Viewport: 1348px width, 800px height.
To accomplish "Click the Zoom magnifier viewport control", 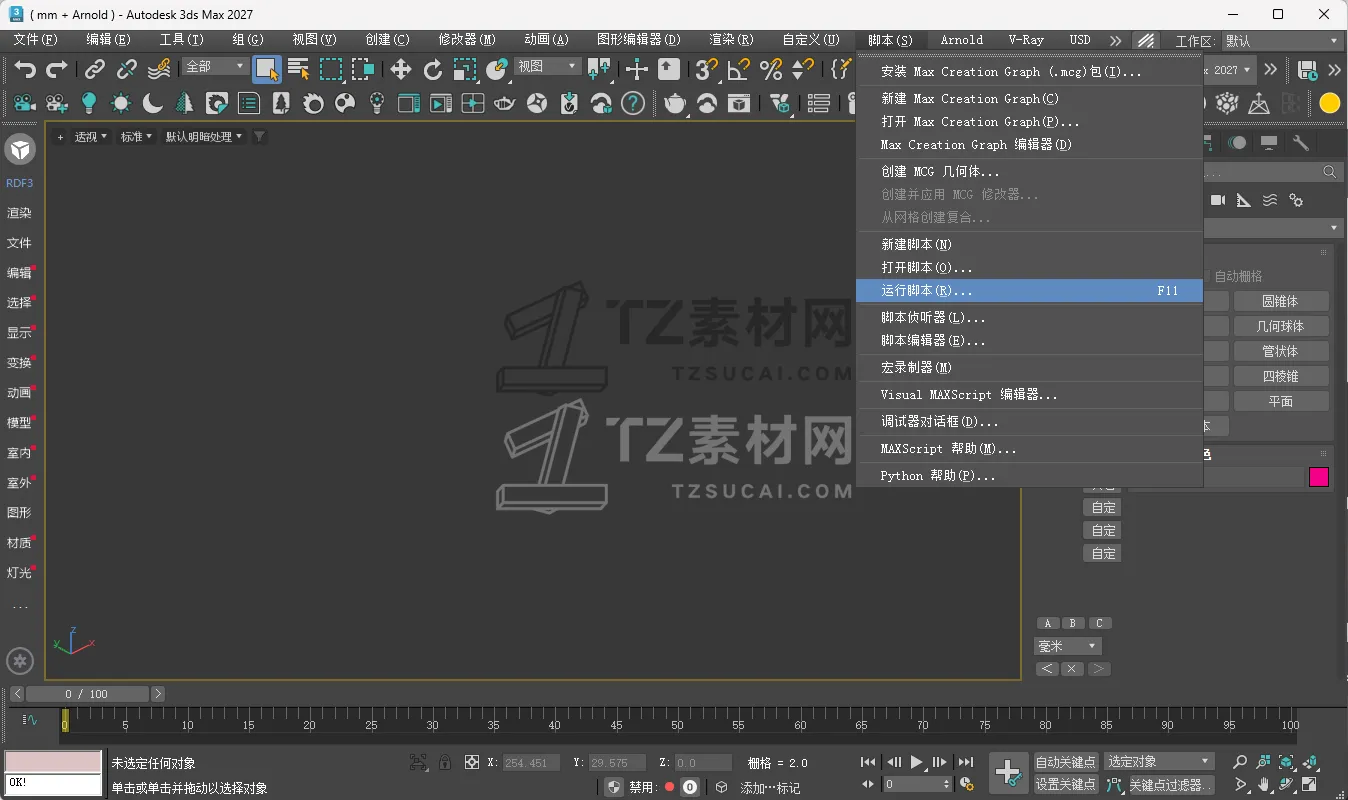I will (x=1240, y=762).
